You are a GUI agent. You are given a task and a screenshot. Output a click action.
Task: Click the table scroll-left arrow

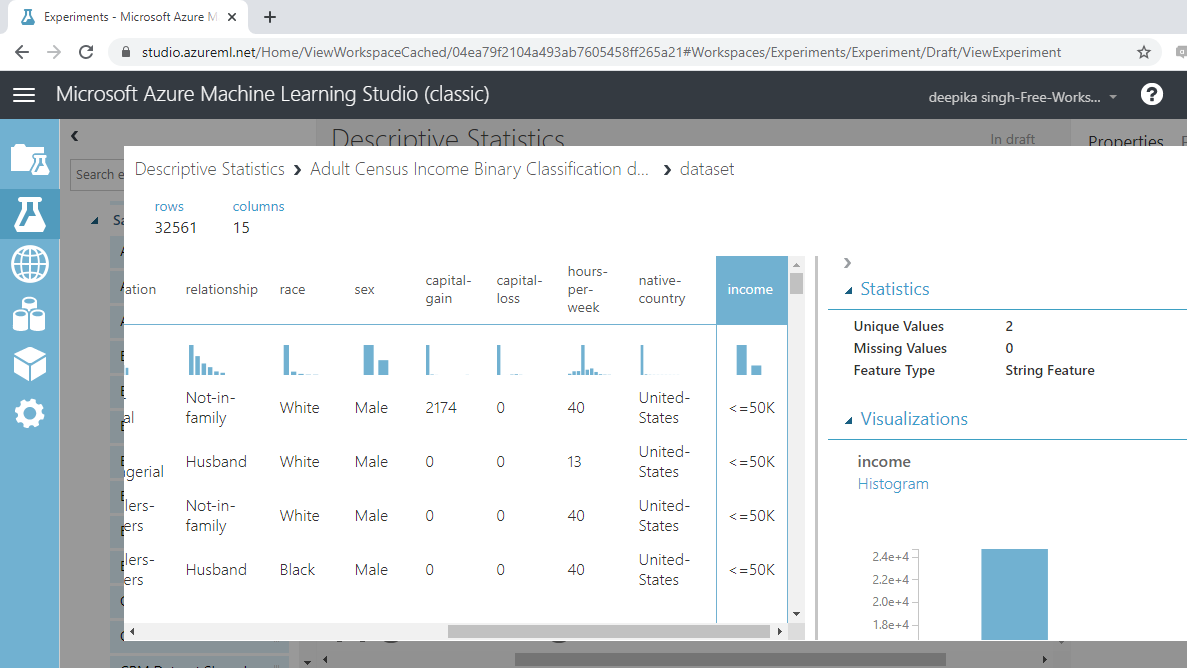132,632
